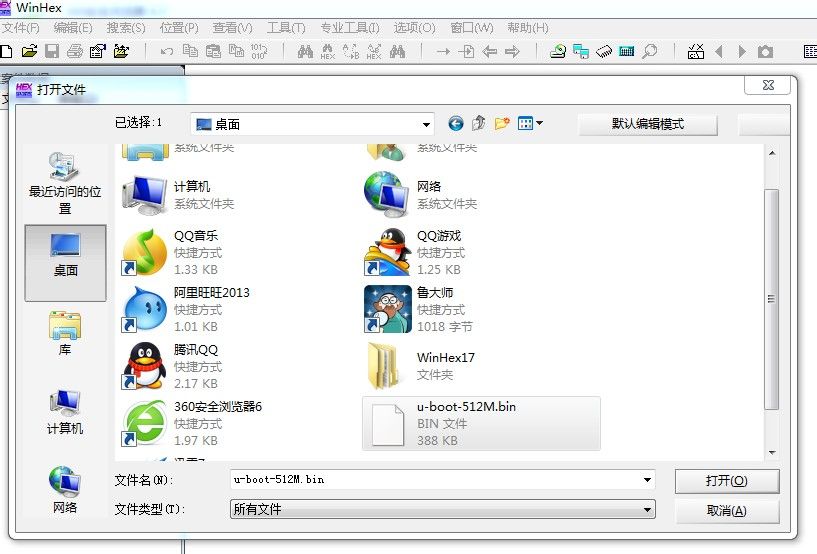Click the Print toolbar icon
817x554 pixels.
click(75, 51)
